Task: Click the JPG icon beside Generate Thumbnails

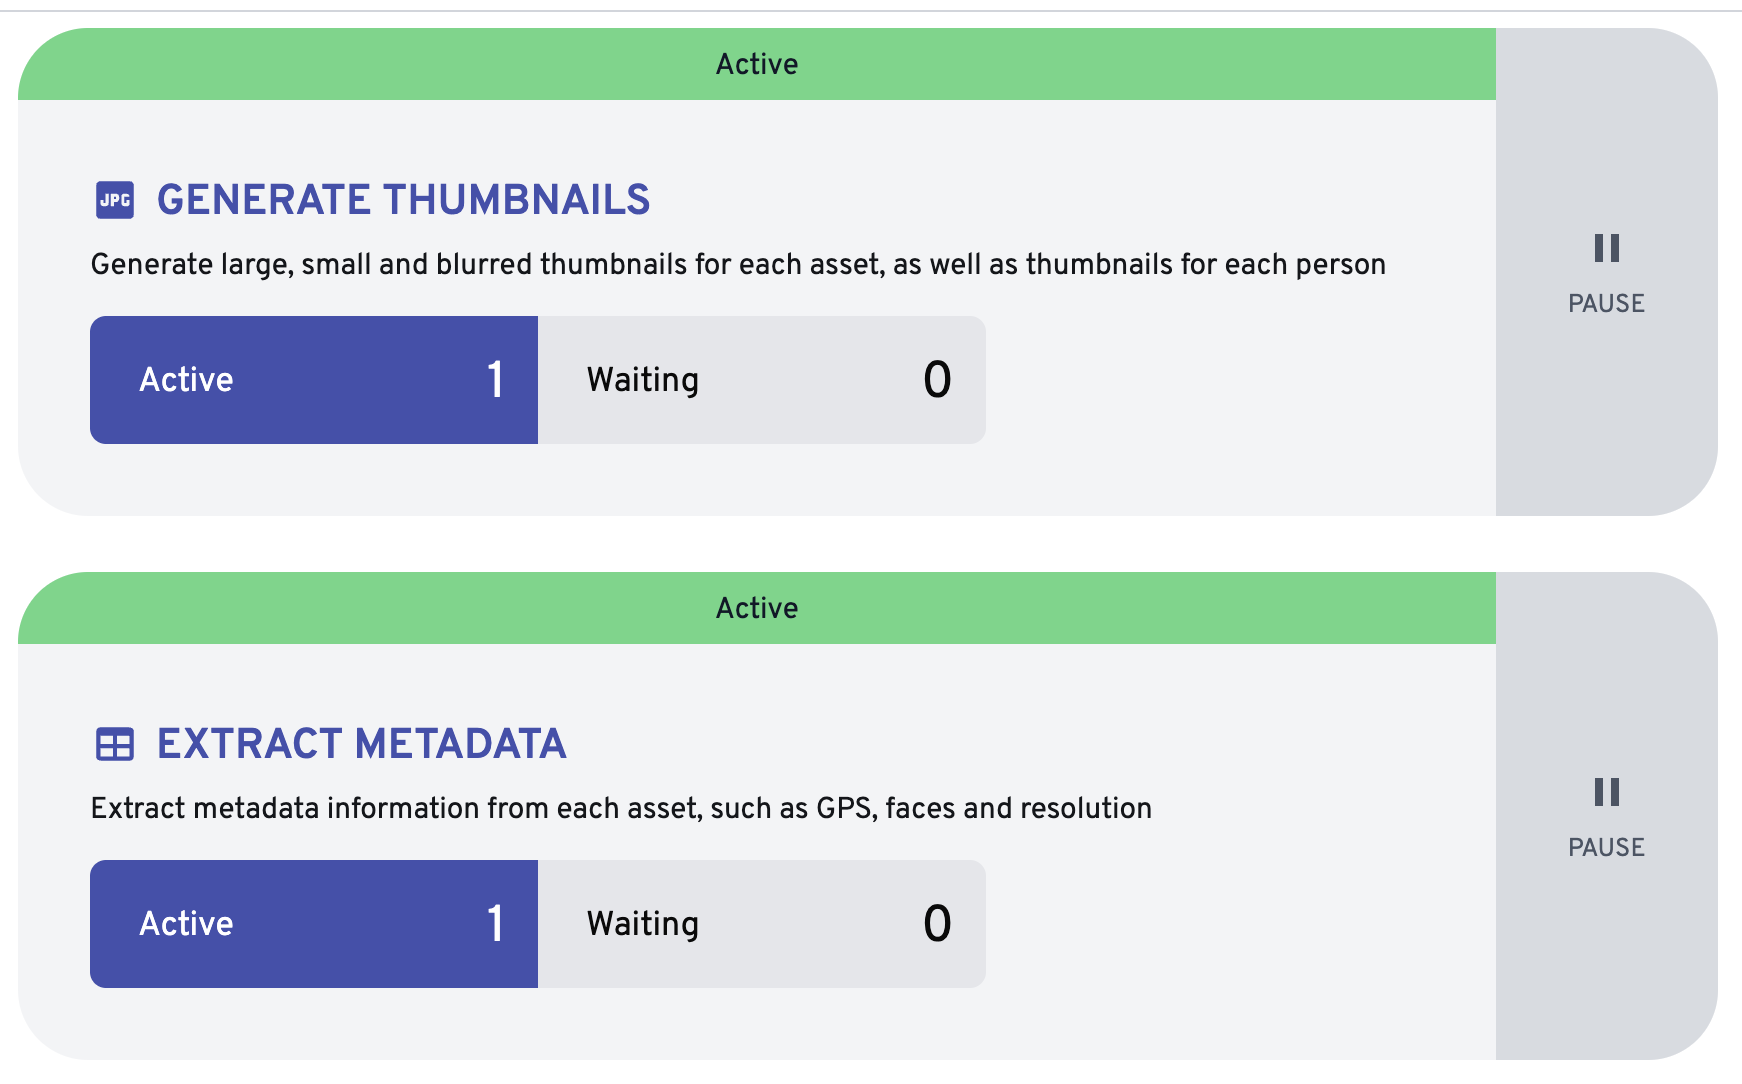Action: click(115, 200)
